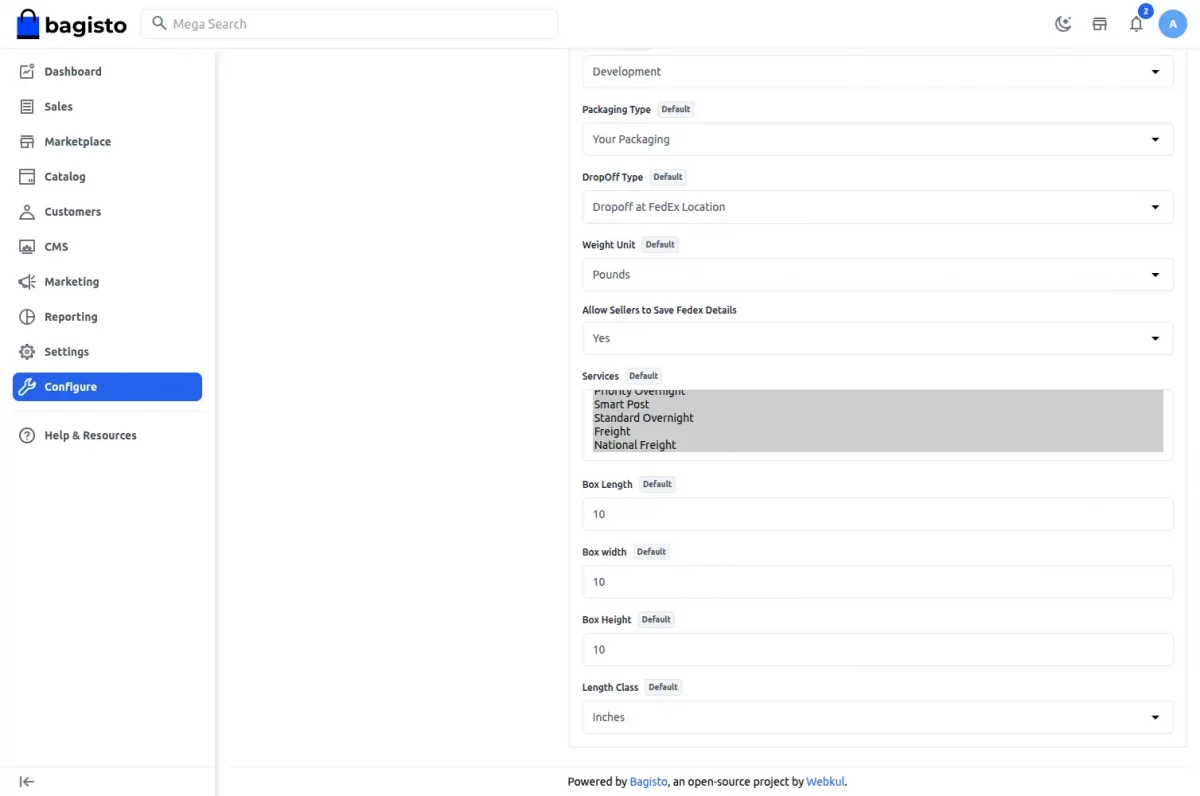The height and width of the screenshot is (796, 1200).
Task: Open the Bagisto footer link
Action: click(x=648, y=782)
